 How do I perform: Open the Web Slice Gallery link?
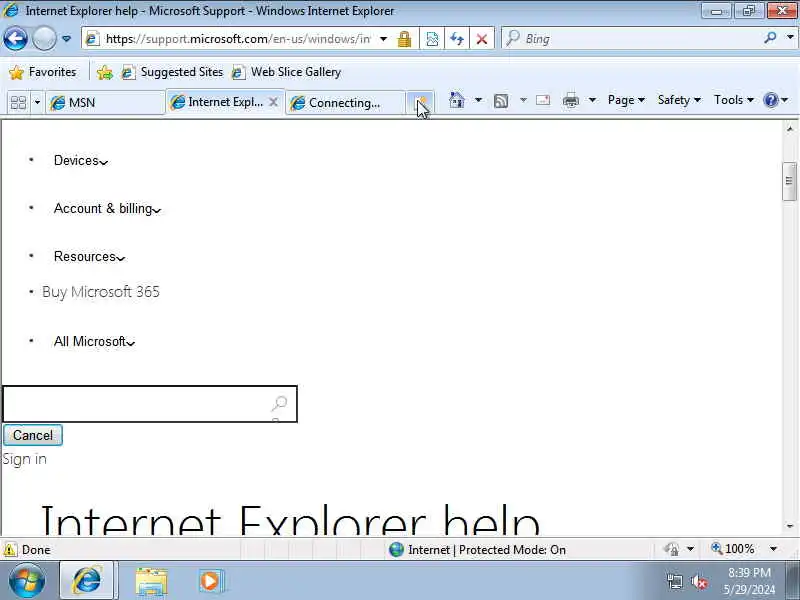[286, 72]
